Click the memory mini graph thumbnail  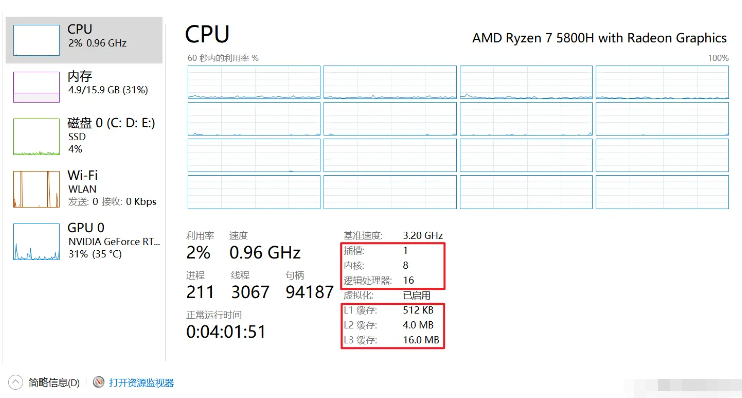[36, 87]
